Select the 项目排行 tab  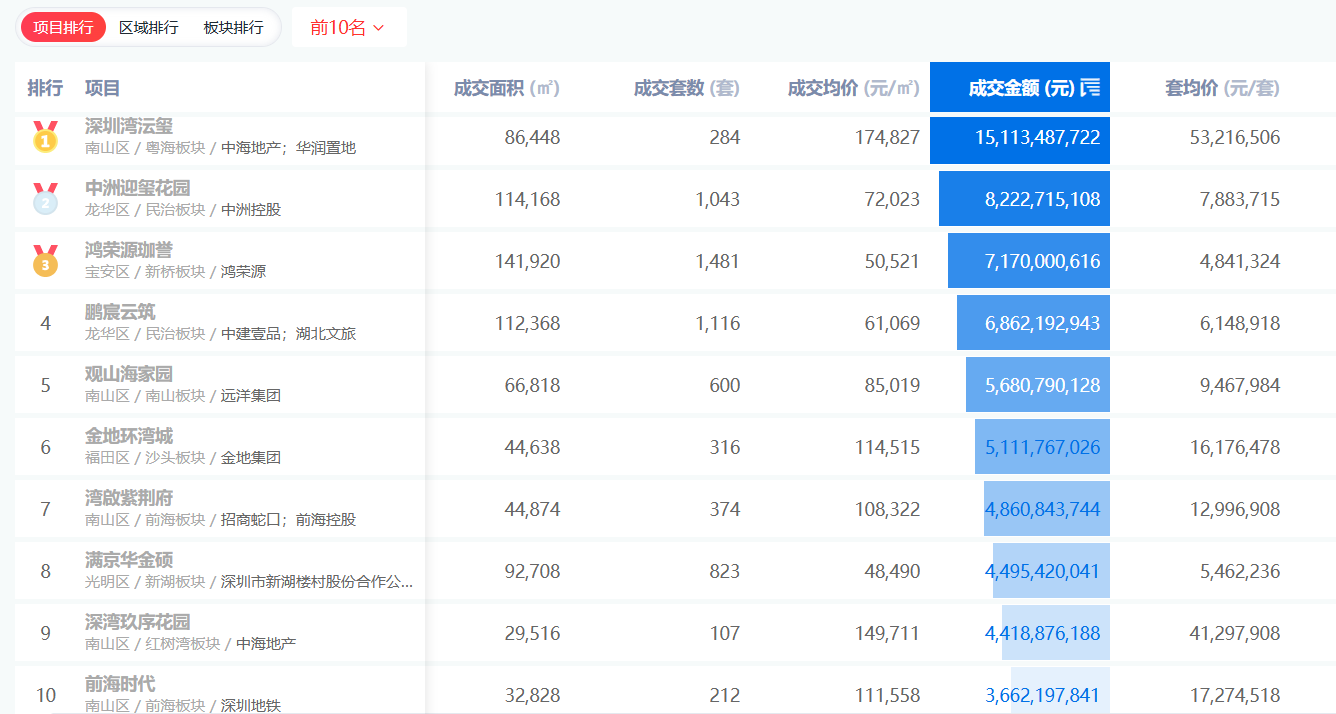(63, 27)
